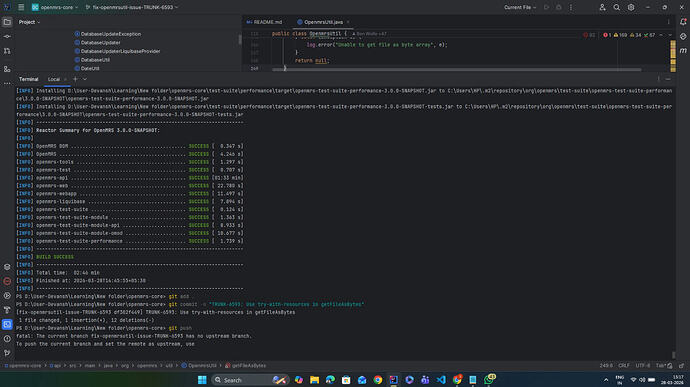The image size is (690, 387).
Task: Open the red-circled tool window icon
Action: 7,281
